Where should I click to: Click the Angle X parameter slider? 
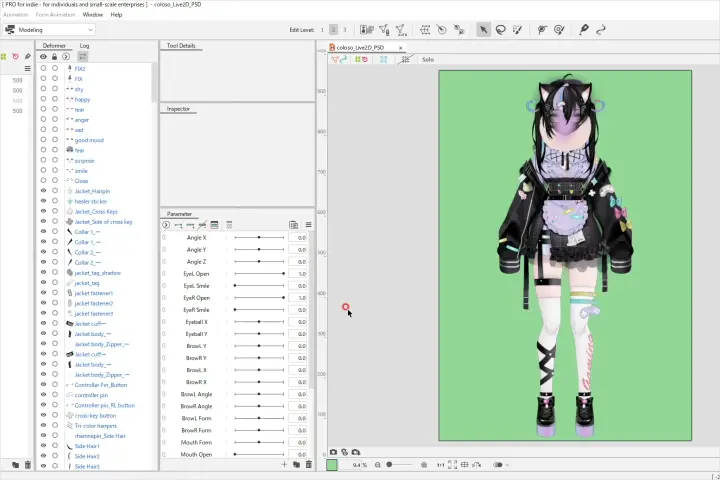pos(259,237)
